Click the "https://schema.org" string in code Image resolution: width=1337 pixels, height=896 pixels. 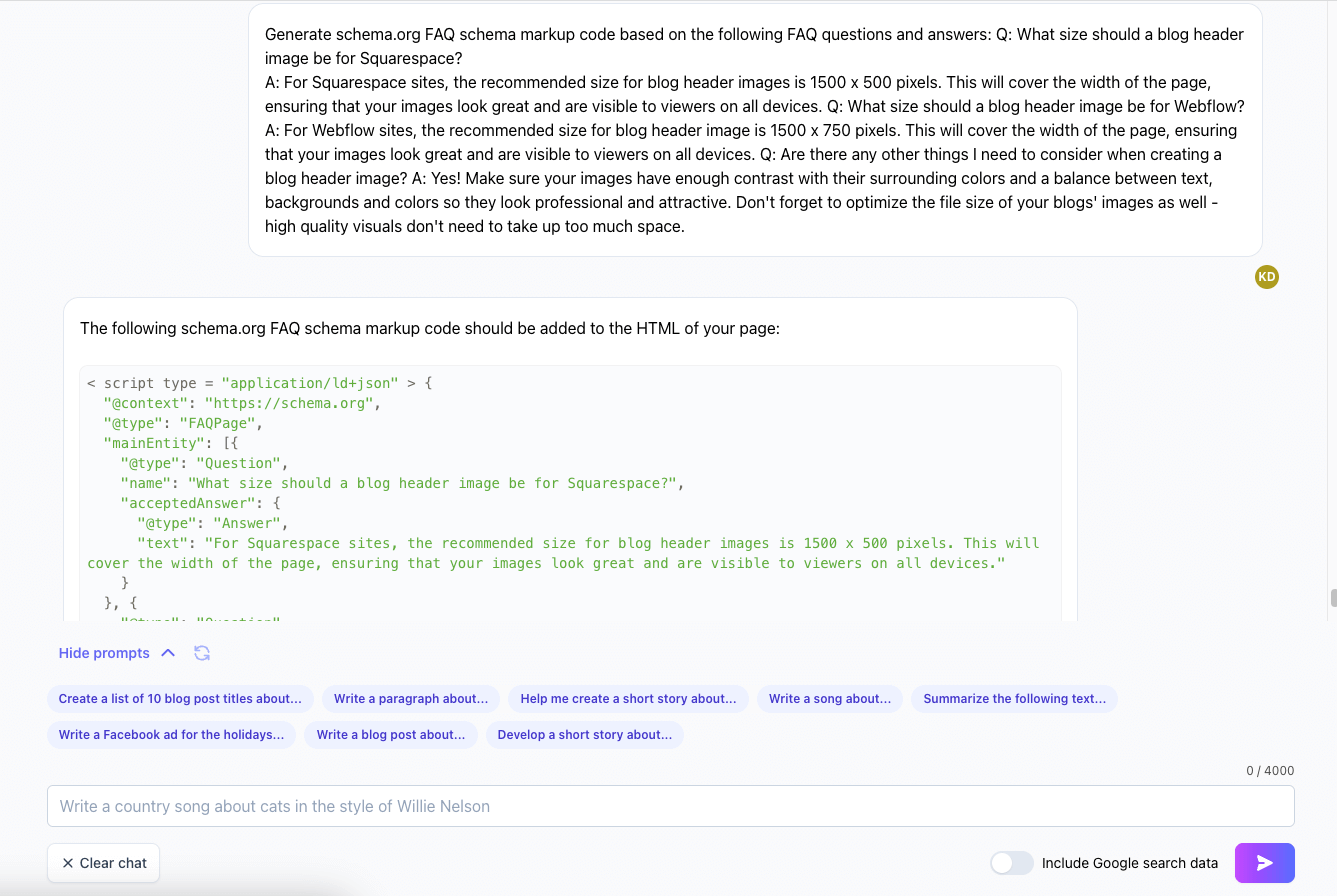click(289, 403)
